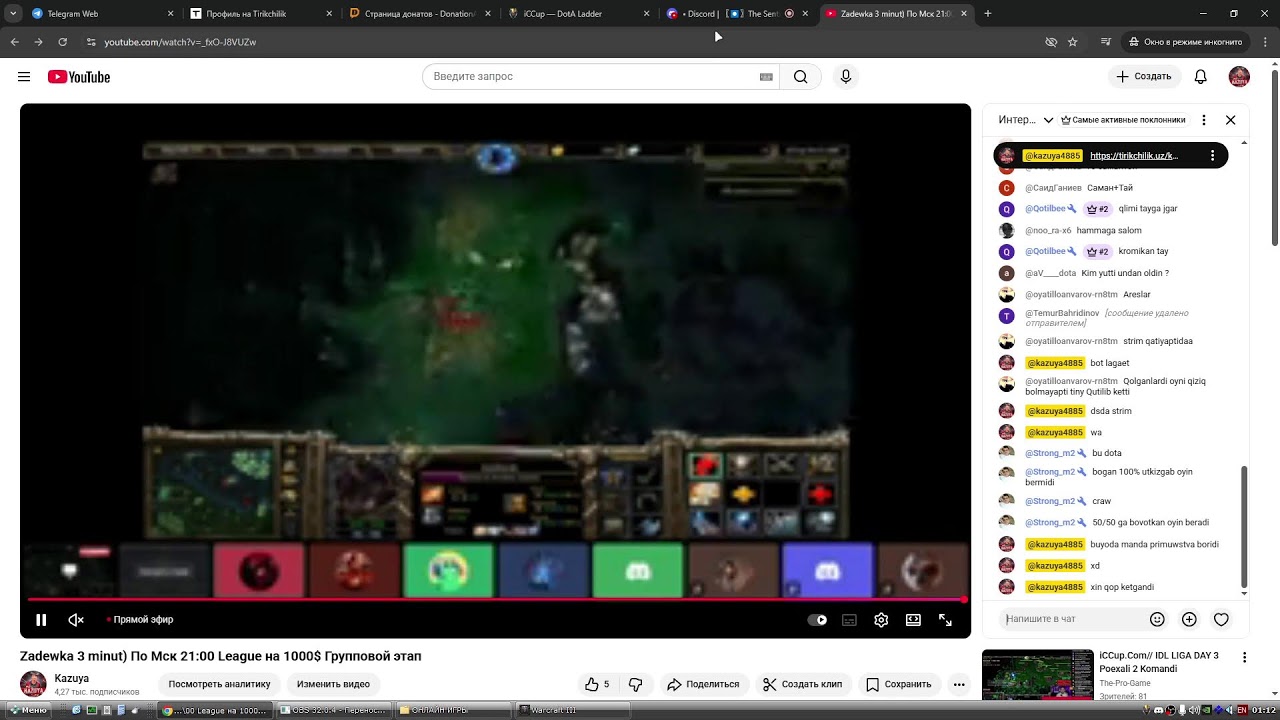The width and height of the screenshot is (1280, 720).
Task: Open more actions ellipsis under video
Action: [959, 684]
